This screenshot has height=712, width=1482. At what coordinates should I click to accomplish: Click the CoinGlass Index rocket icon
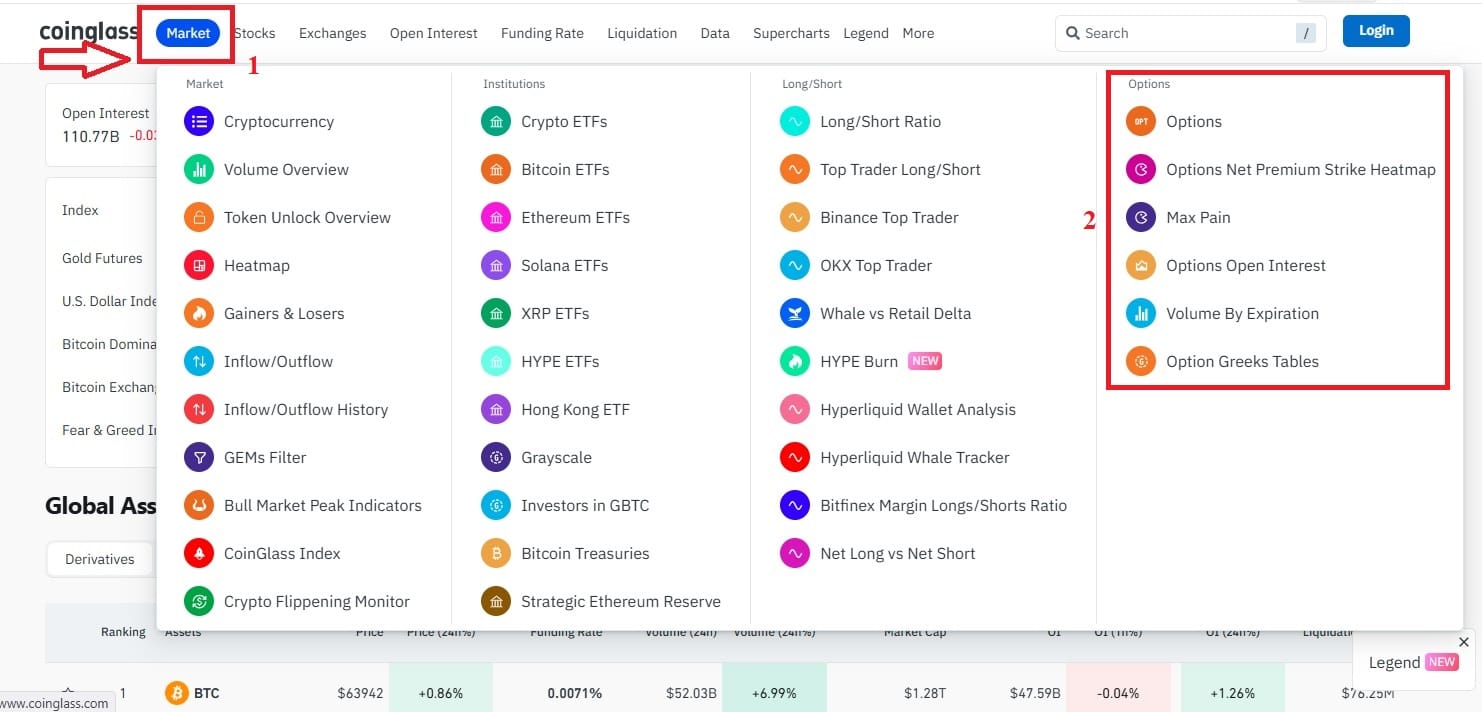tap(199, 554)
